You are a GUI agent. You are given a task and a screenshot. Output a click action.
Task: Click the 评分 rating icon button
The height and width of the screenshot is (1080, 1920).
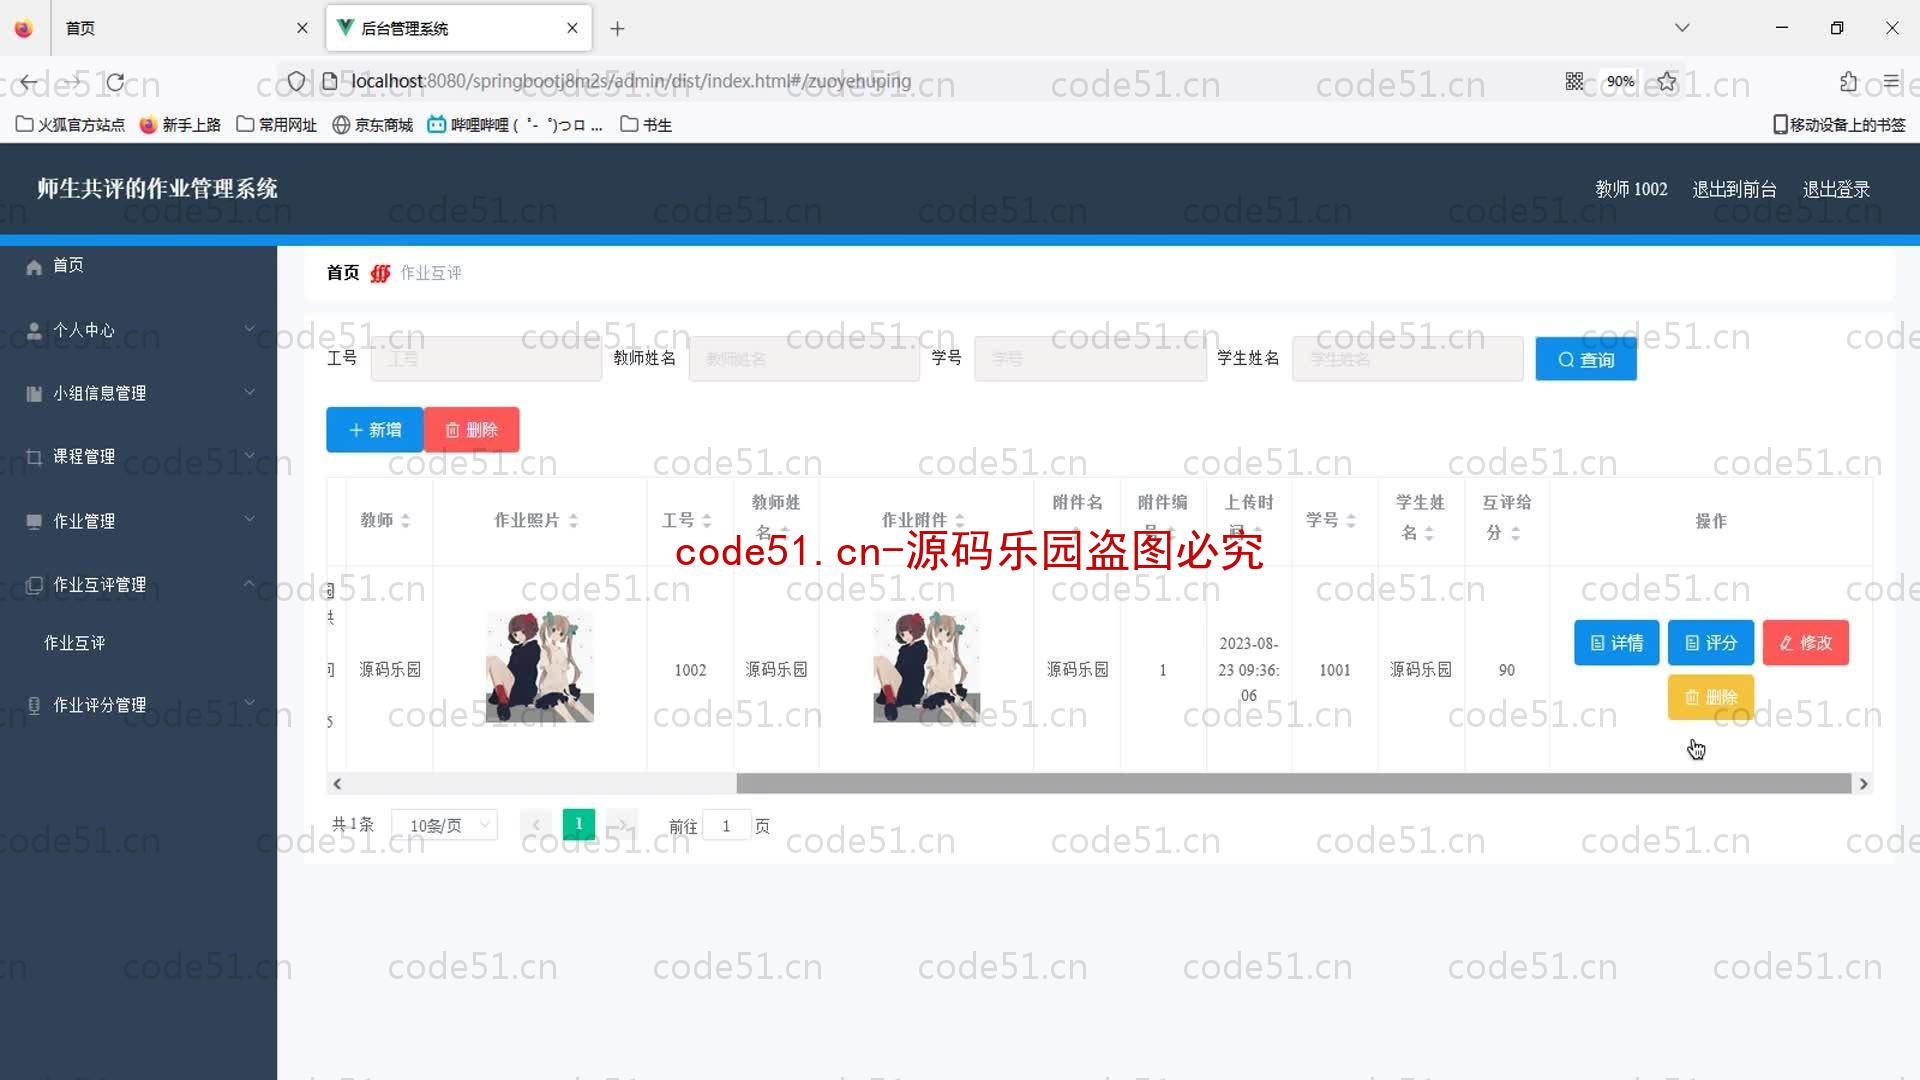1710,642
